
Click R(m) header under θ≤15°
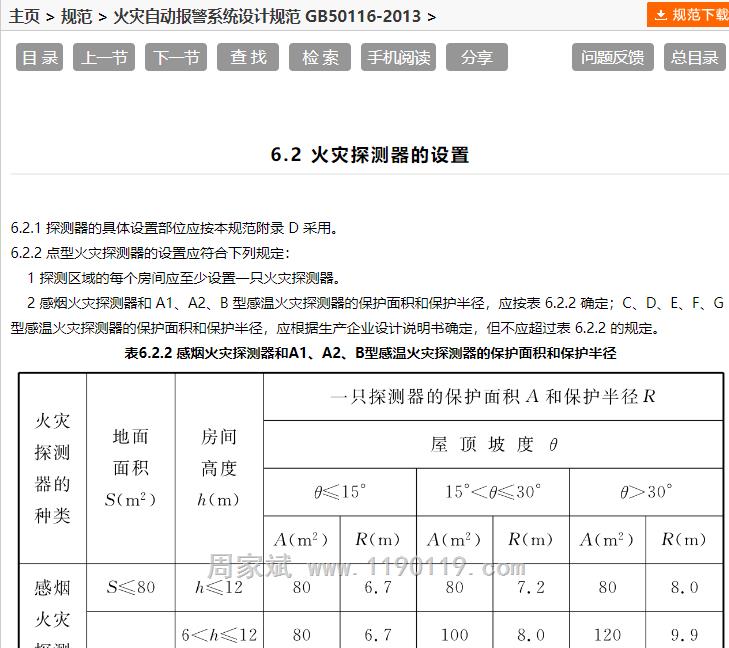click(378, 540)
